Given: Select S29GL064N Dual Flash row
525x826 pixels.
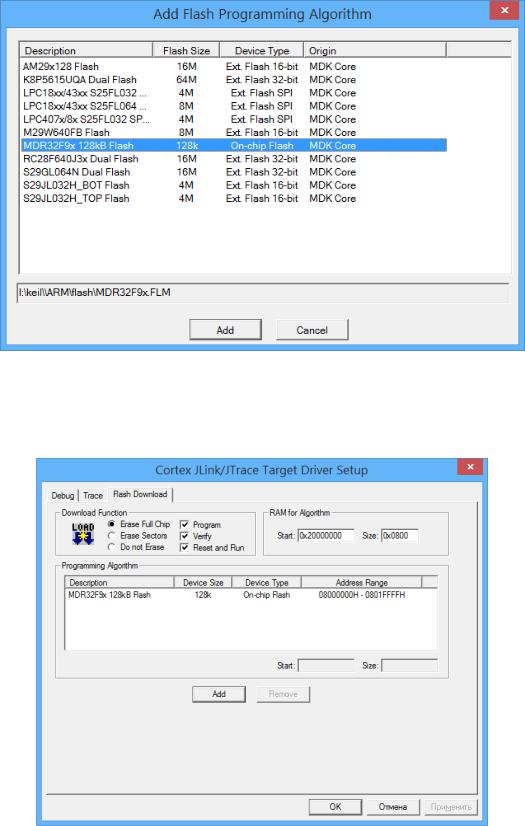Looking at the screenshot, I should click(x=234, y=172).
